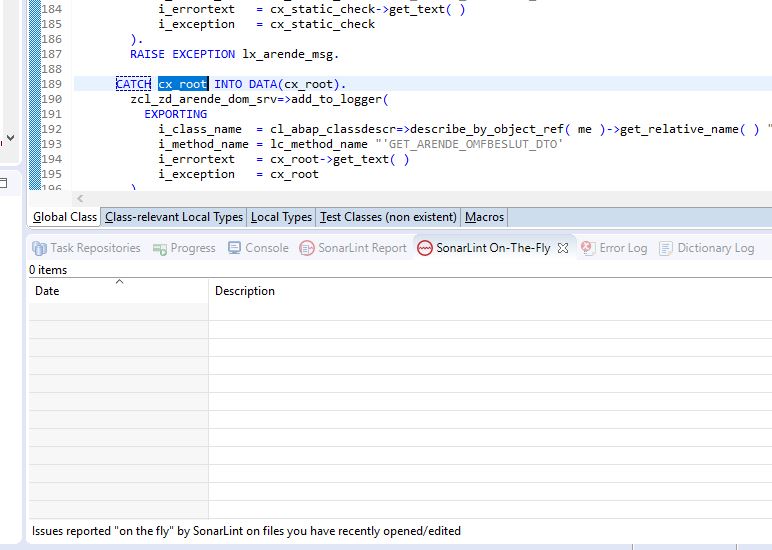
Task: Click the SonarLint On-The-Fly red icon
Action: pyautogui.click(x=424, y=248)
